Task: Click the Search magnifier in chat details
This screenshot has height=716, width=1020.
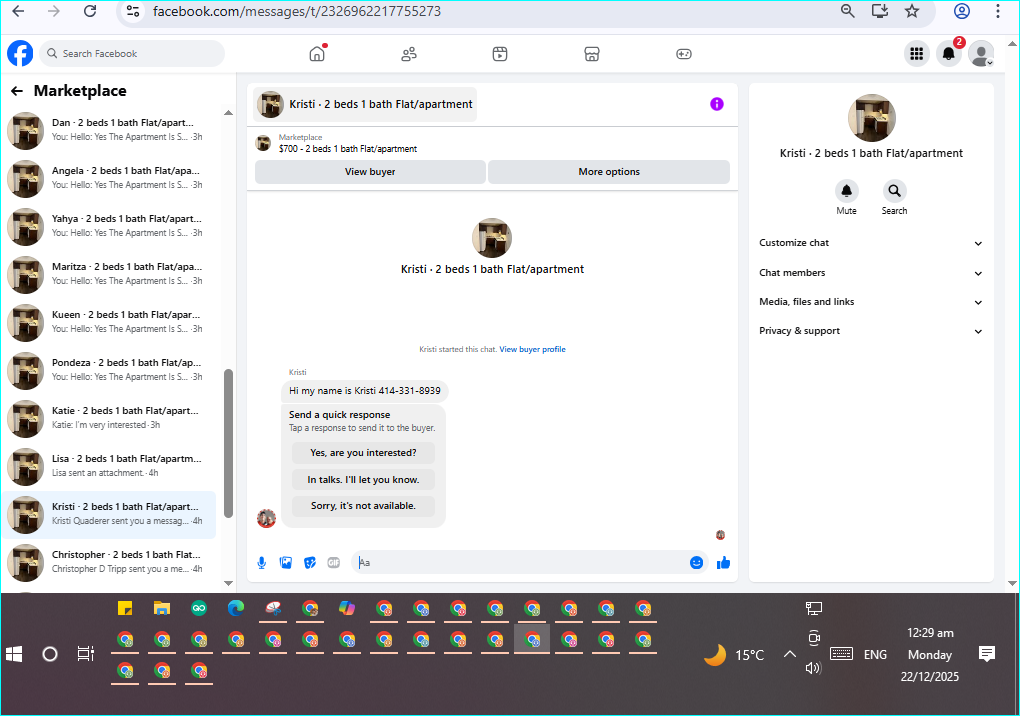Action: pos(894,191)
